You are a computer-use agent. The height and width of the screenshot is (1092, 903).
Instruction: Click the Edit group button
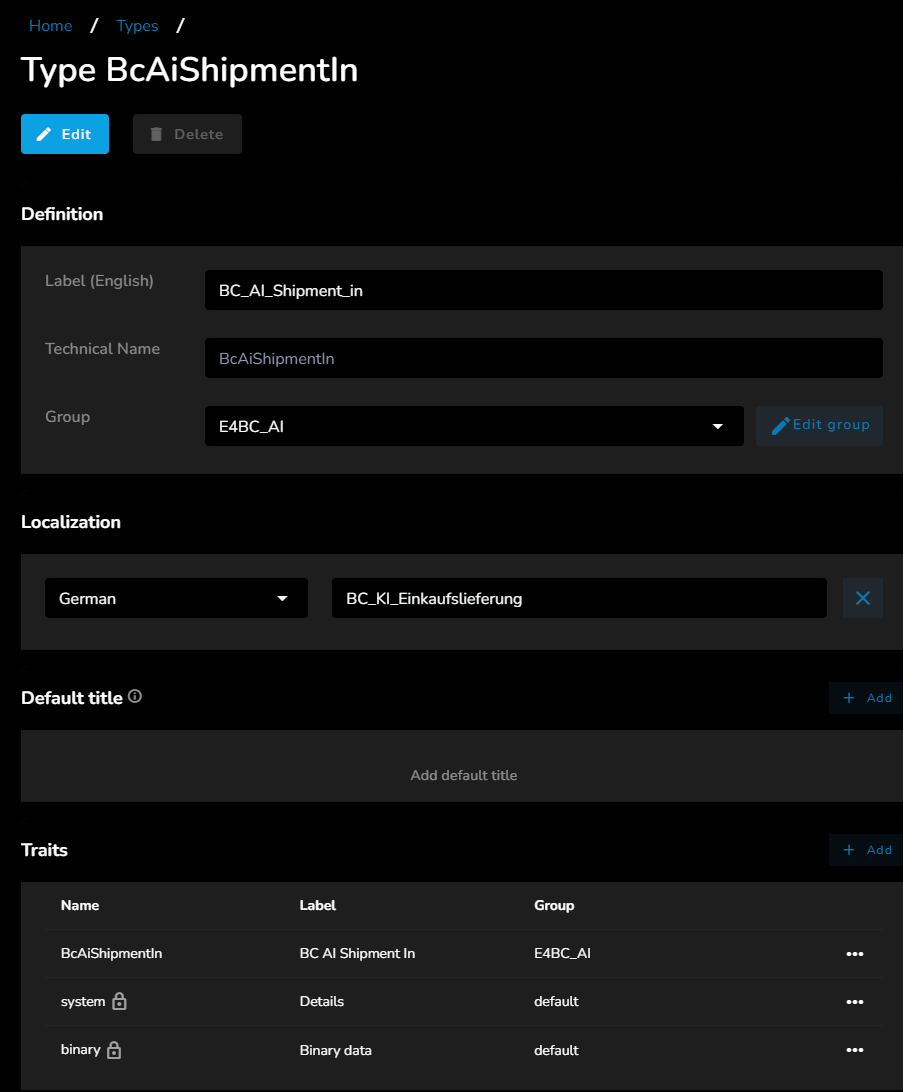(x=819, y=425)
